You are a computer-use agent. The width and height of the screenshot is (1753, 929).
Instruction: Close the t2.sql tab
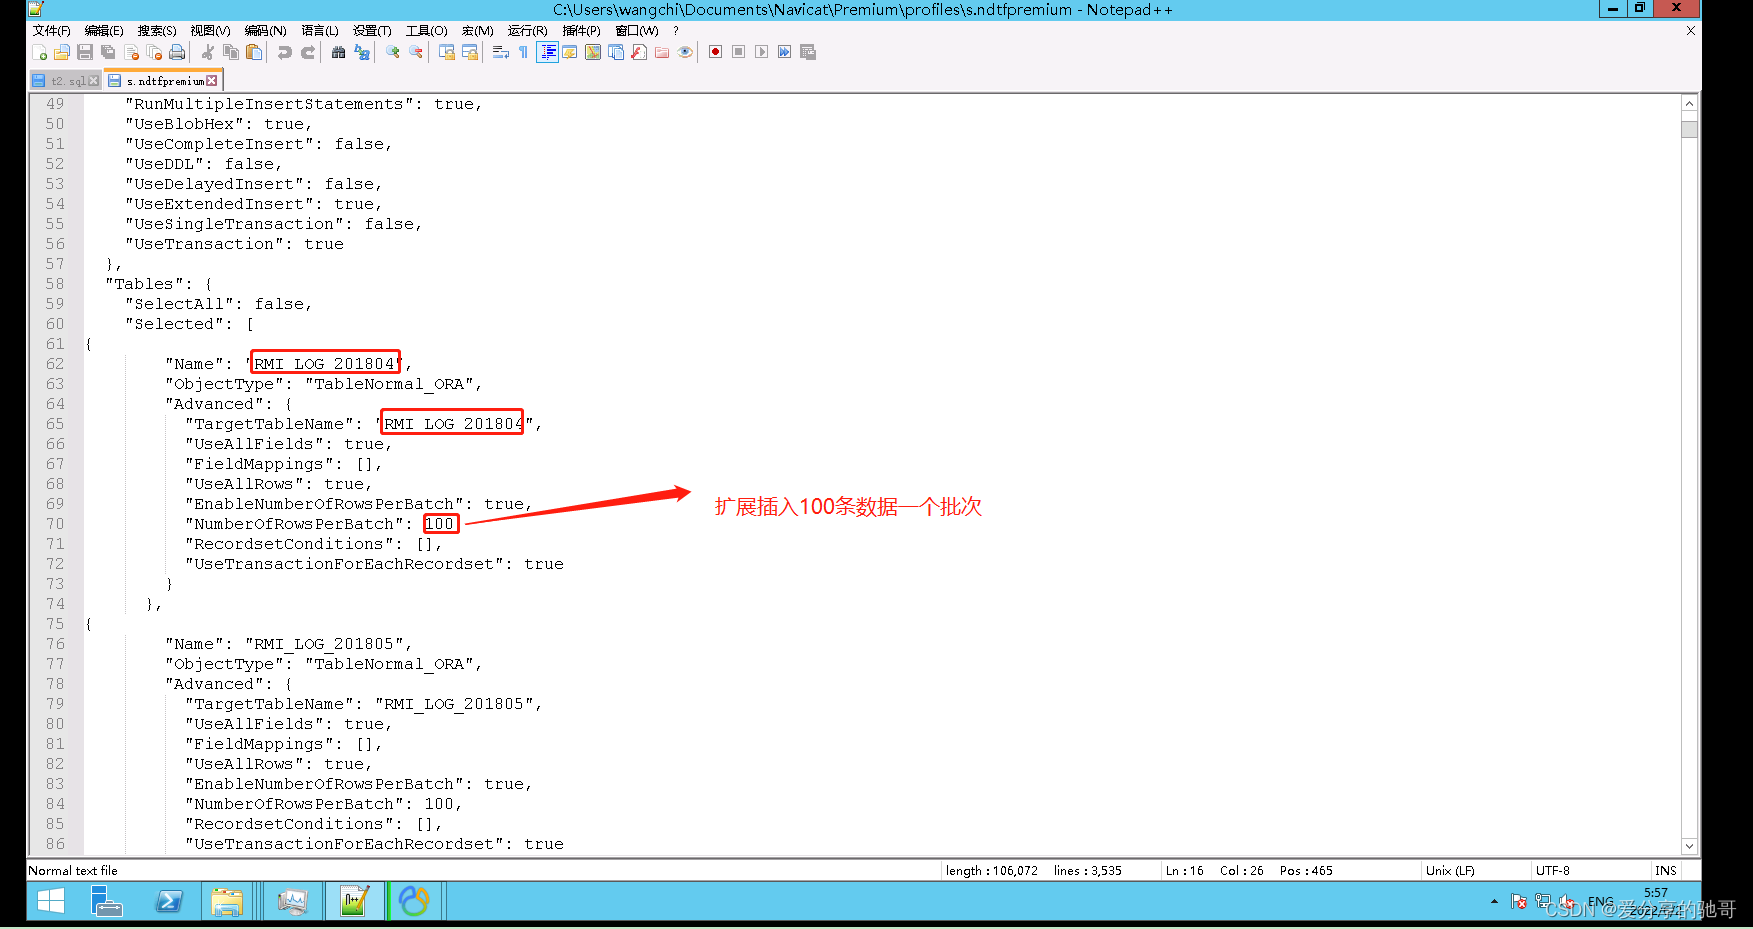point(94,81)
